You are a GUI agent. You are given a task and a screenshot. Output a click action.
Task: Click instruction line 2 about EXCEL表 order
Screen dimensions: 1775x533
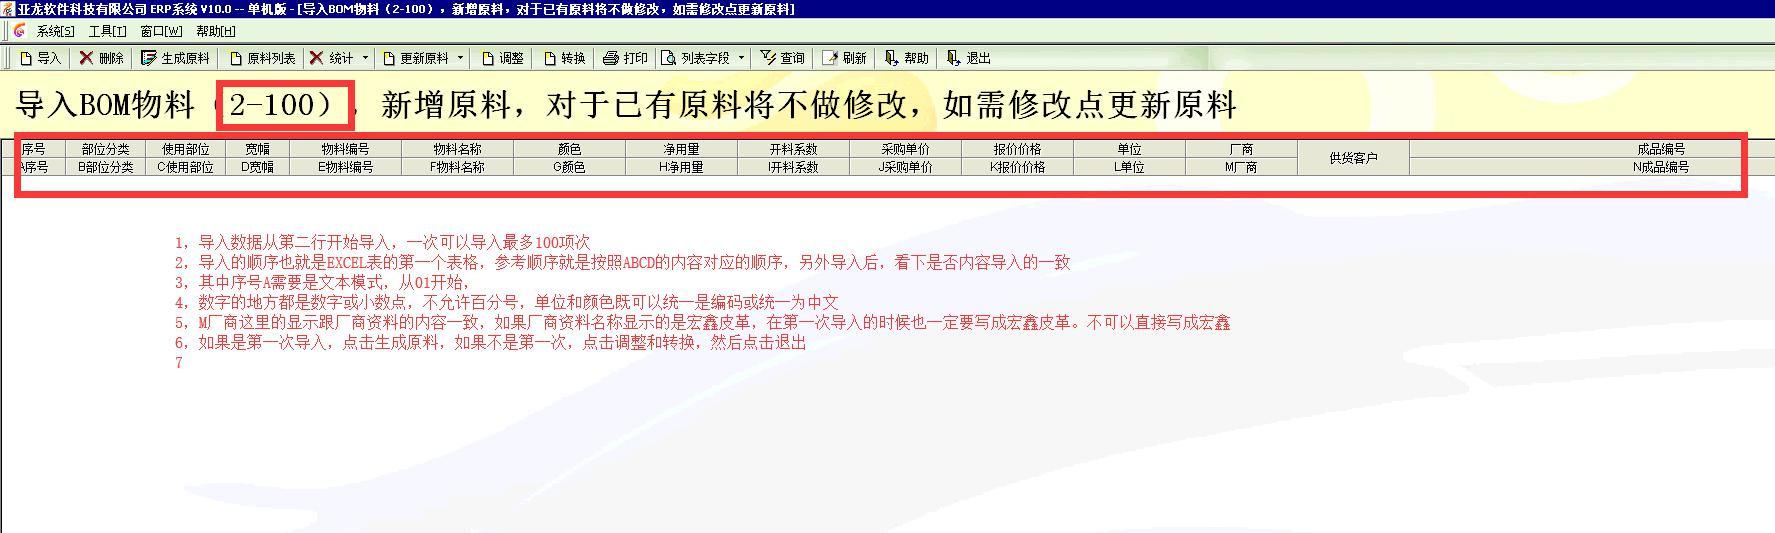pos(622,262)
